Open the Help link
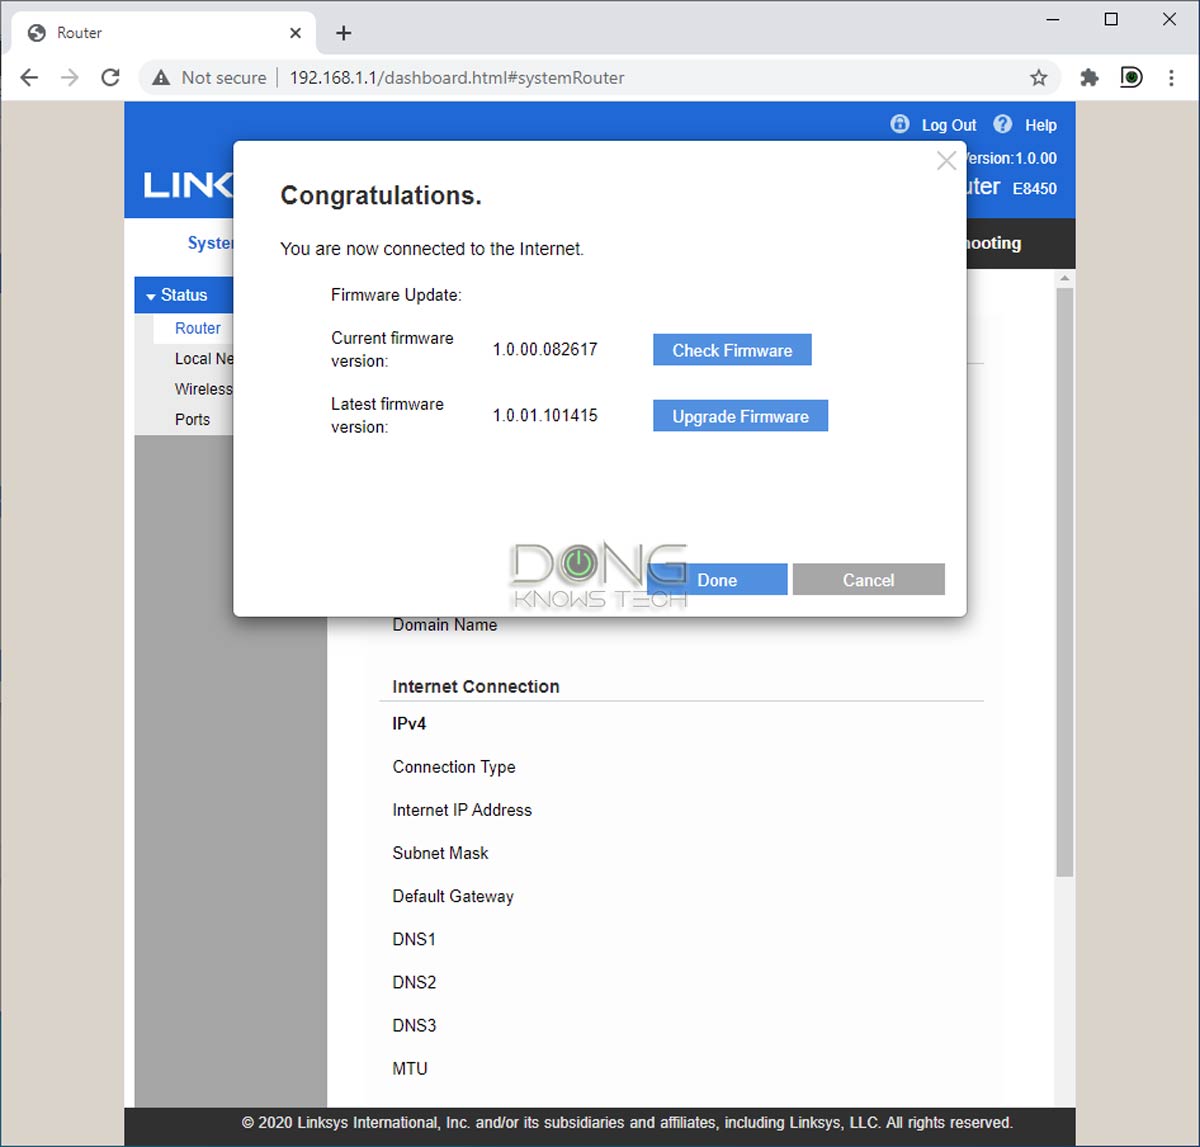Screen dimensions: 1200x1147 (x=1040, y=125)
